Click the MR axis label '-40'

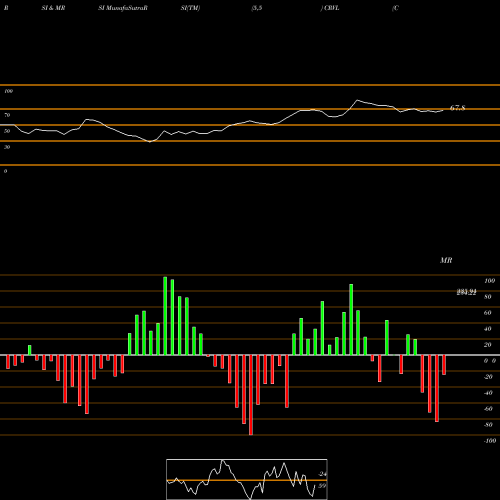click(488, 393)
